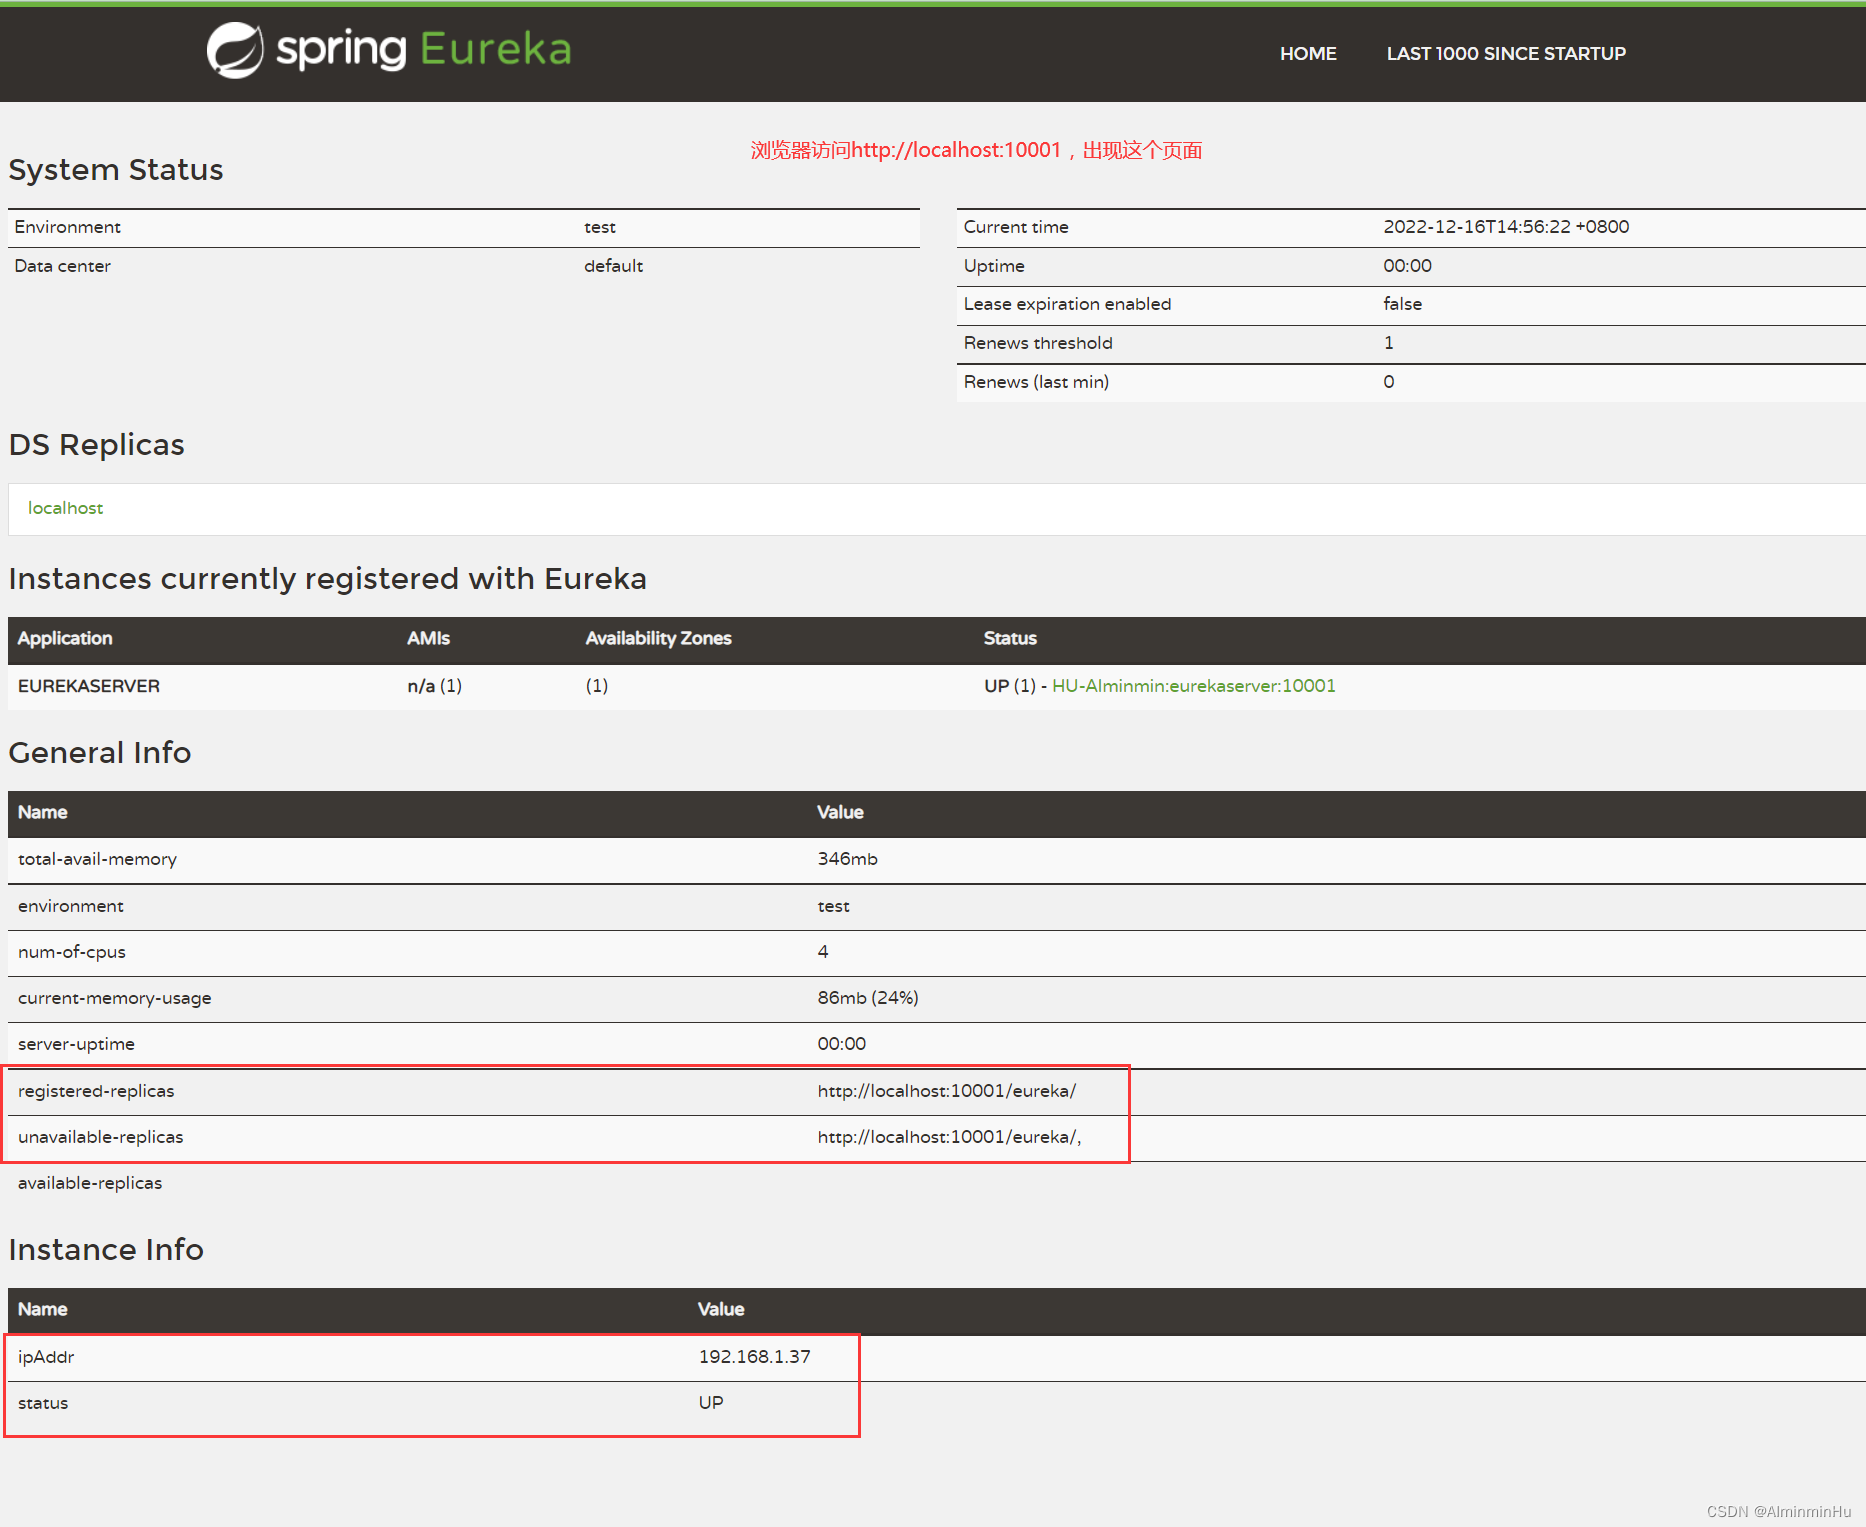
Task: Click the Availability Zones column header
Action: (658, 638)
